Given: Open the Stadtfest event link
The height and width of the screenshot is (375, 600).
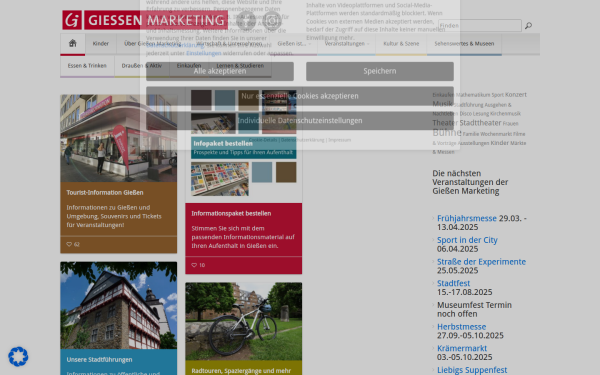Looking at the screenshot, I should click(453, 283).
